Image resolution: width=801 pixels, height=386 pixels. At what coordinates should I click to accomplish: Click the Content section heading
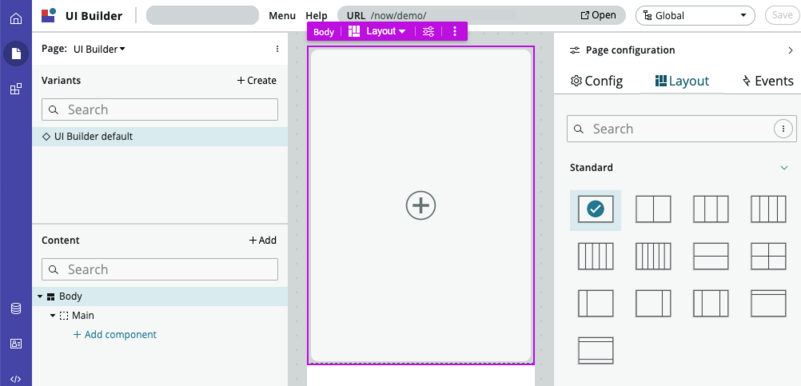tap(60, 240)
